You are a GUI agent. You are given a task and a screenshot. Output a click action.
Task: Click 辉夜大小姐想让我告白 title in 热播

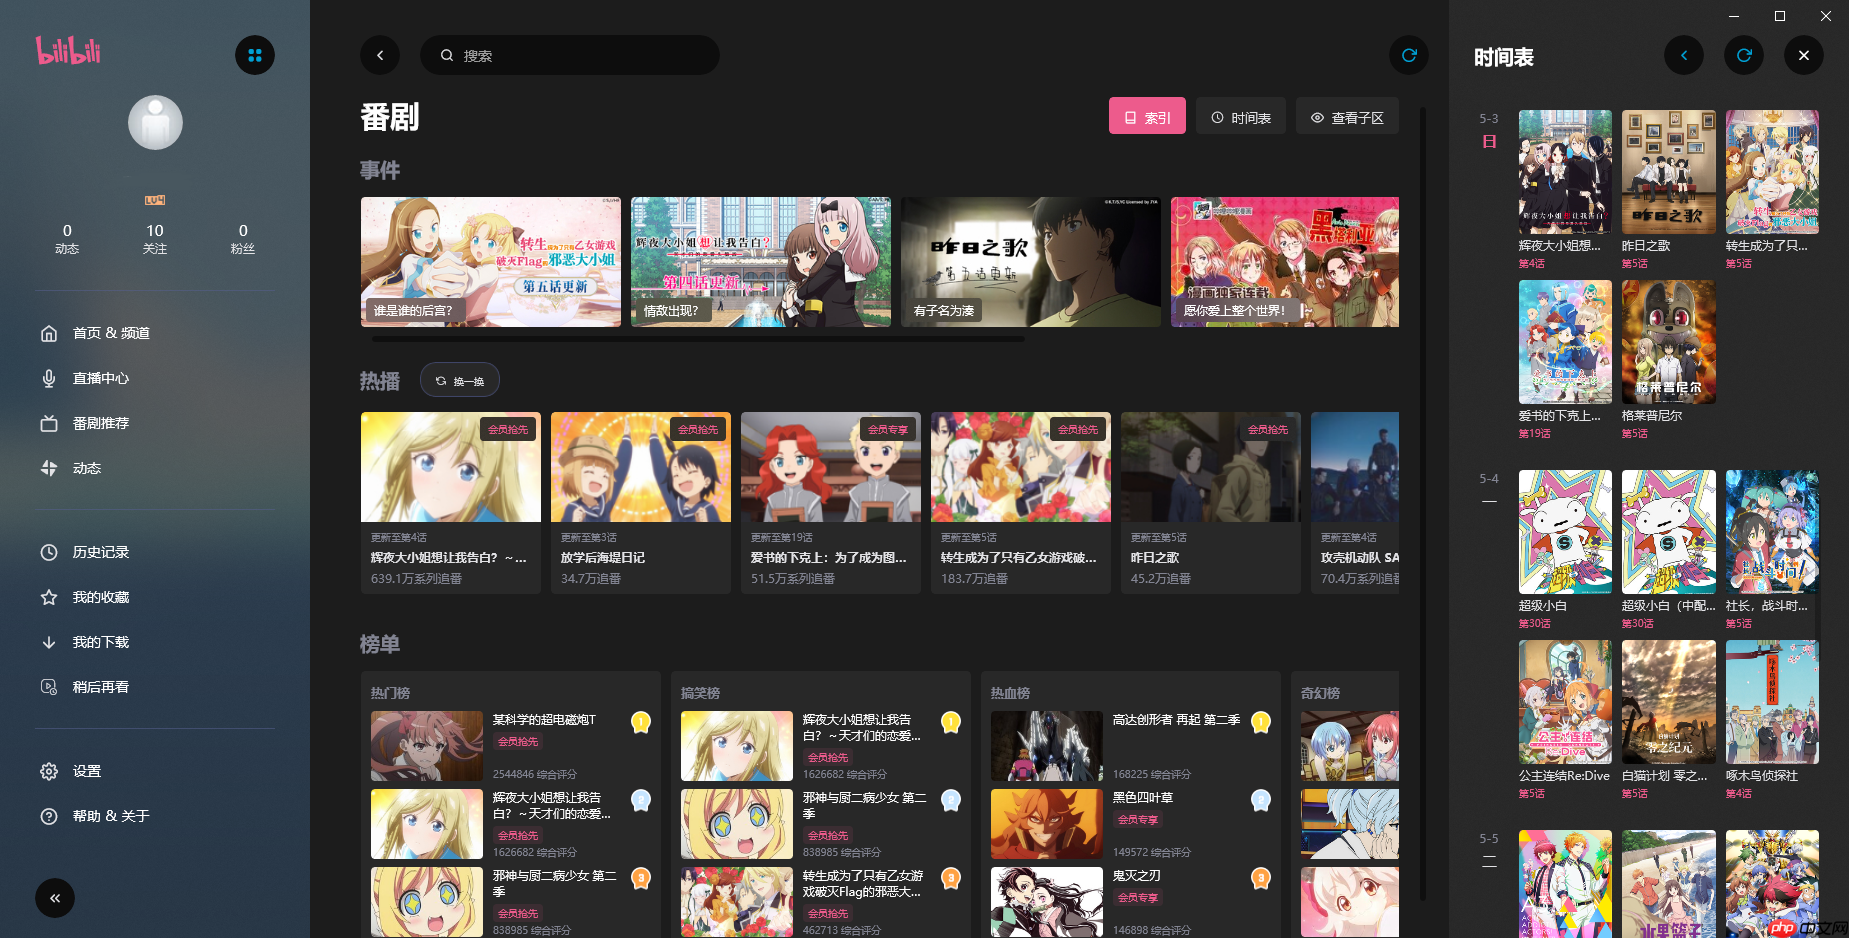[448, 558]
